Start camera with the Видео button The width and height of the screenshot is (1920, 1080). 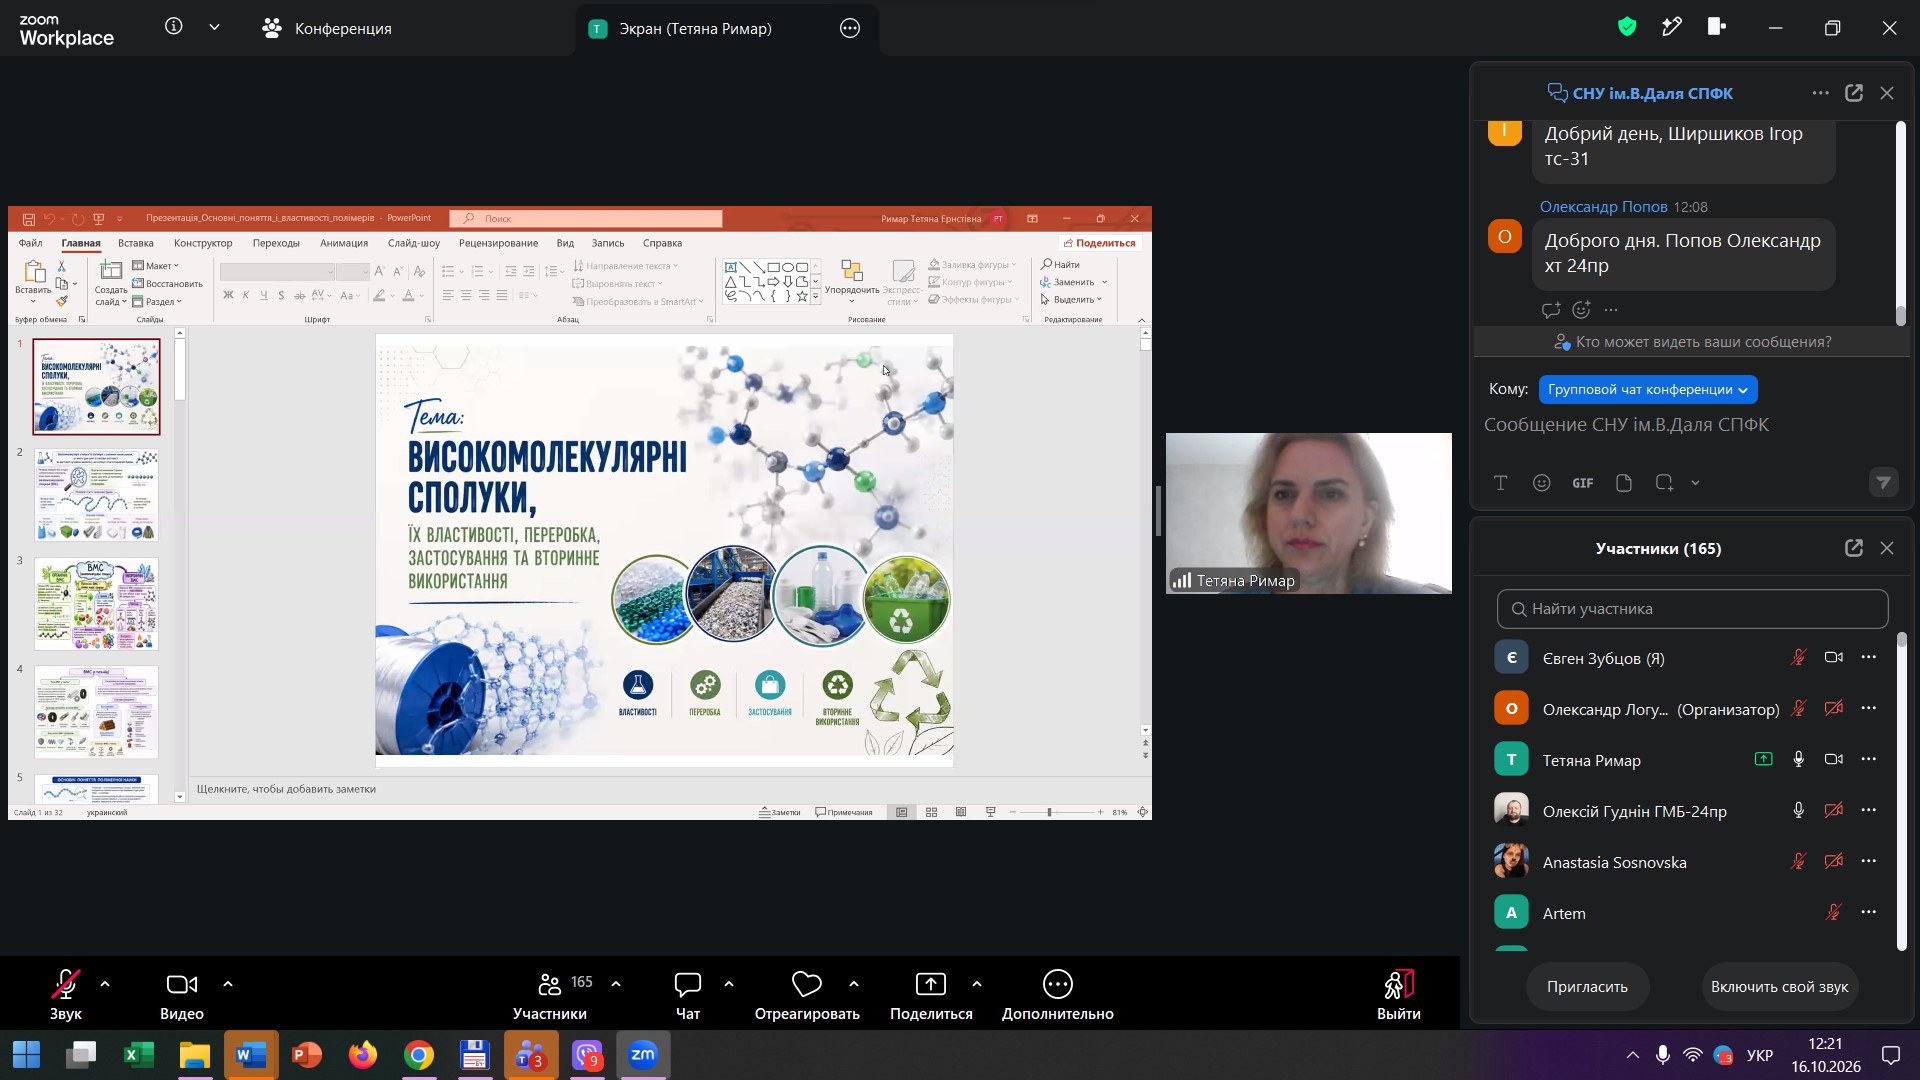[181, 994]
